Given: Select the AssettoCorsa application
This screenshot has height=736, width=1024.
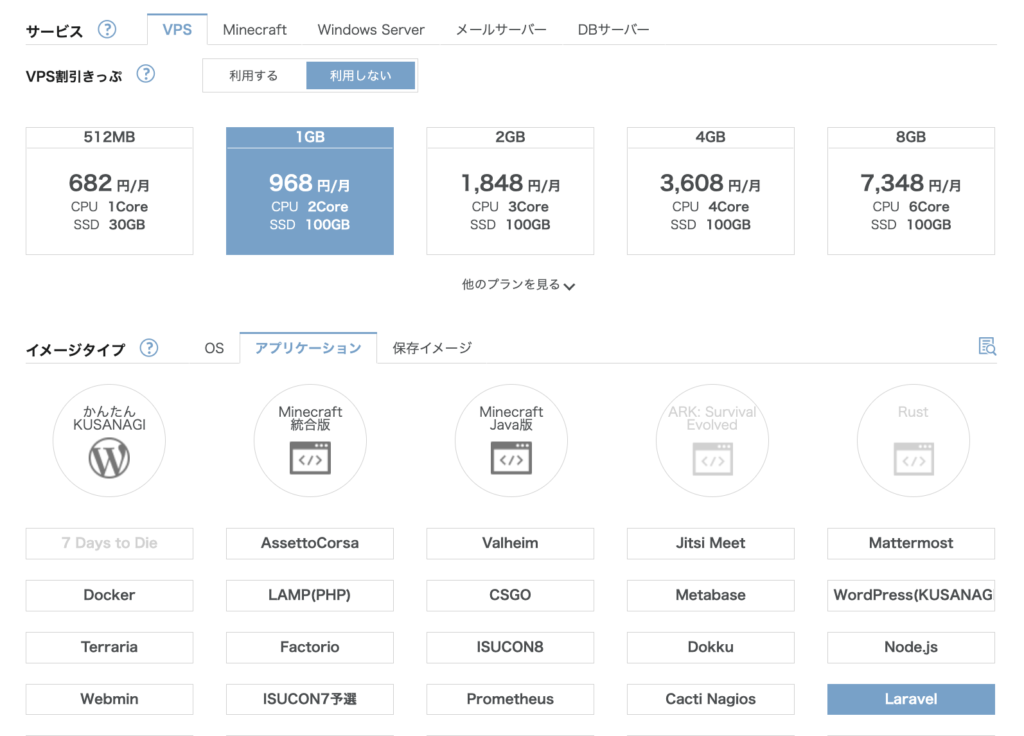Looking at the screenshot, I should pos(310,543).
